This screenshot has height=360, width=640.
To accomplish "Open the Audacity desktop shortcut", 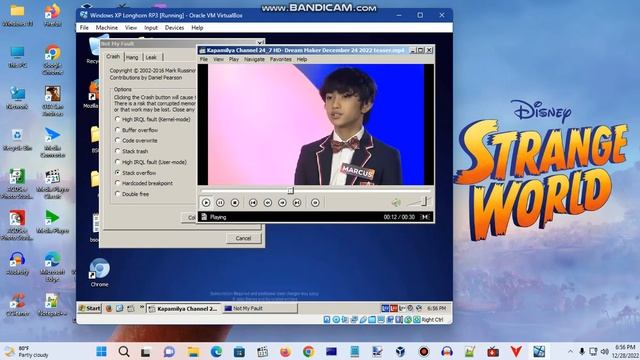I will pyautogui.click(x=17, y=263).
